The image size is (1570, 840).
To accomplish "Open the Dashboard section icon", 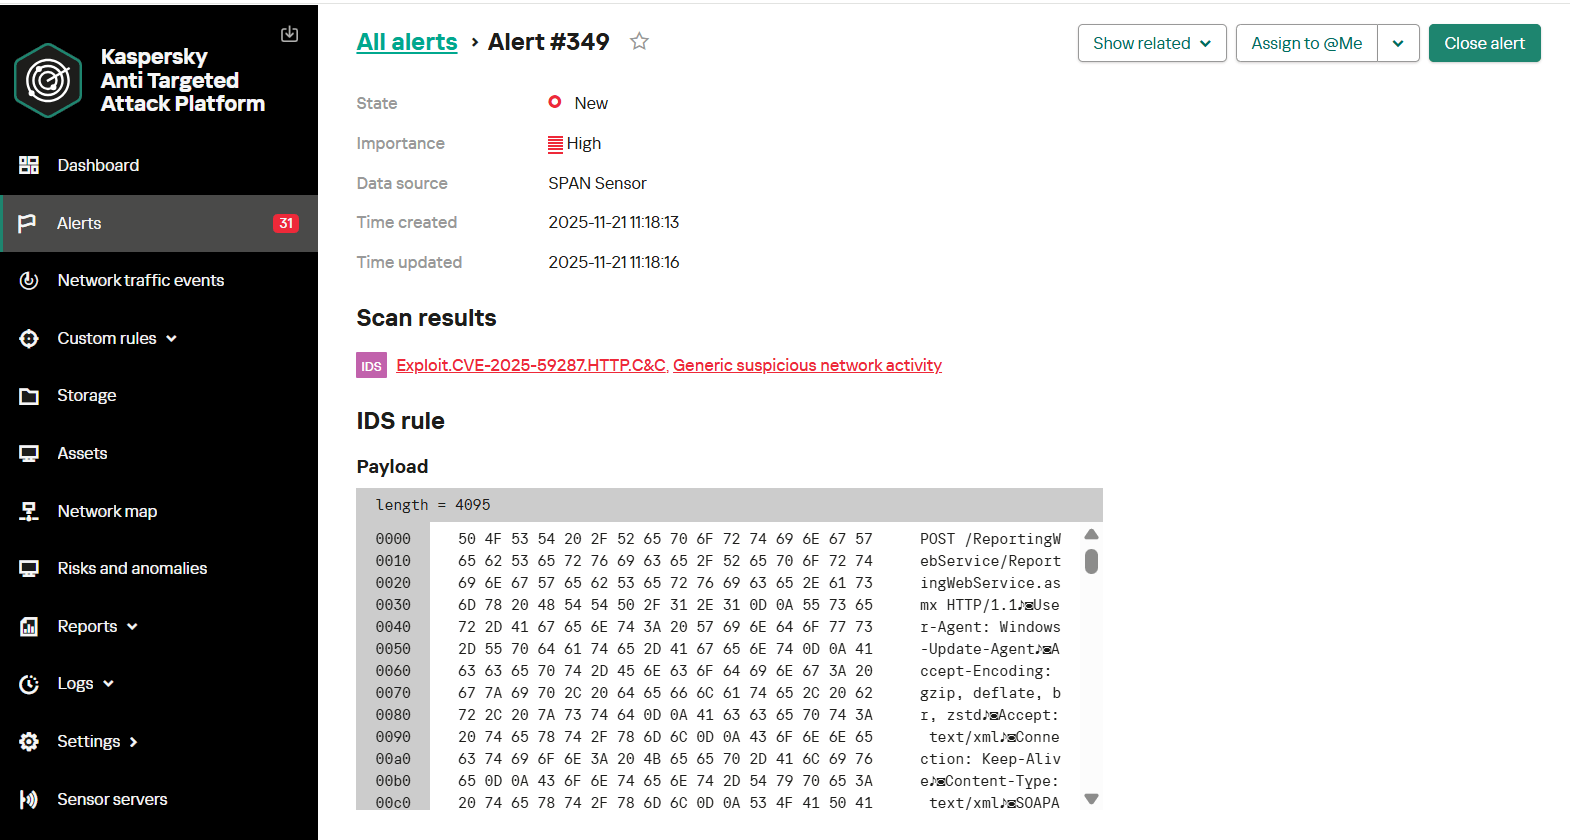I will 29,165.
